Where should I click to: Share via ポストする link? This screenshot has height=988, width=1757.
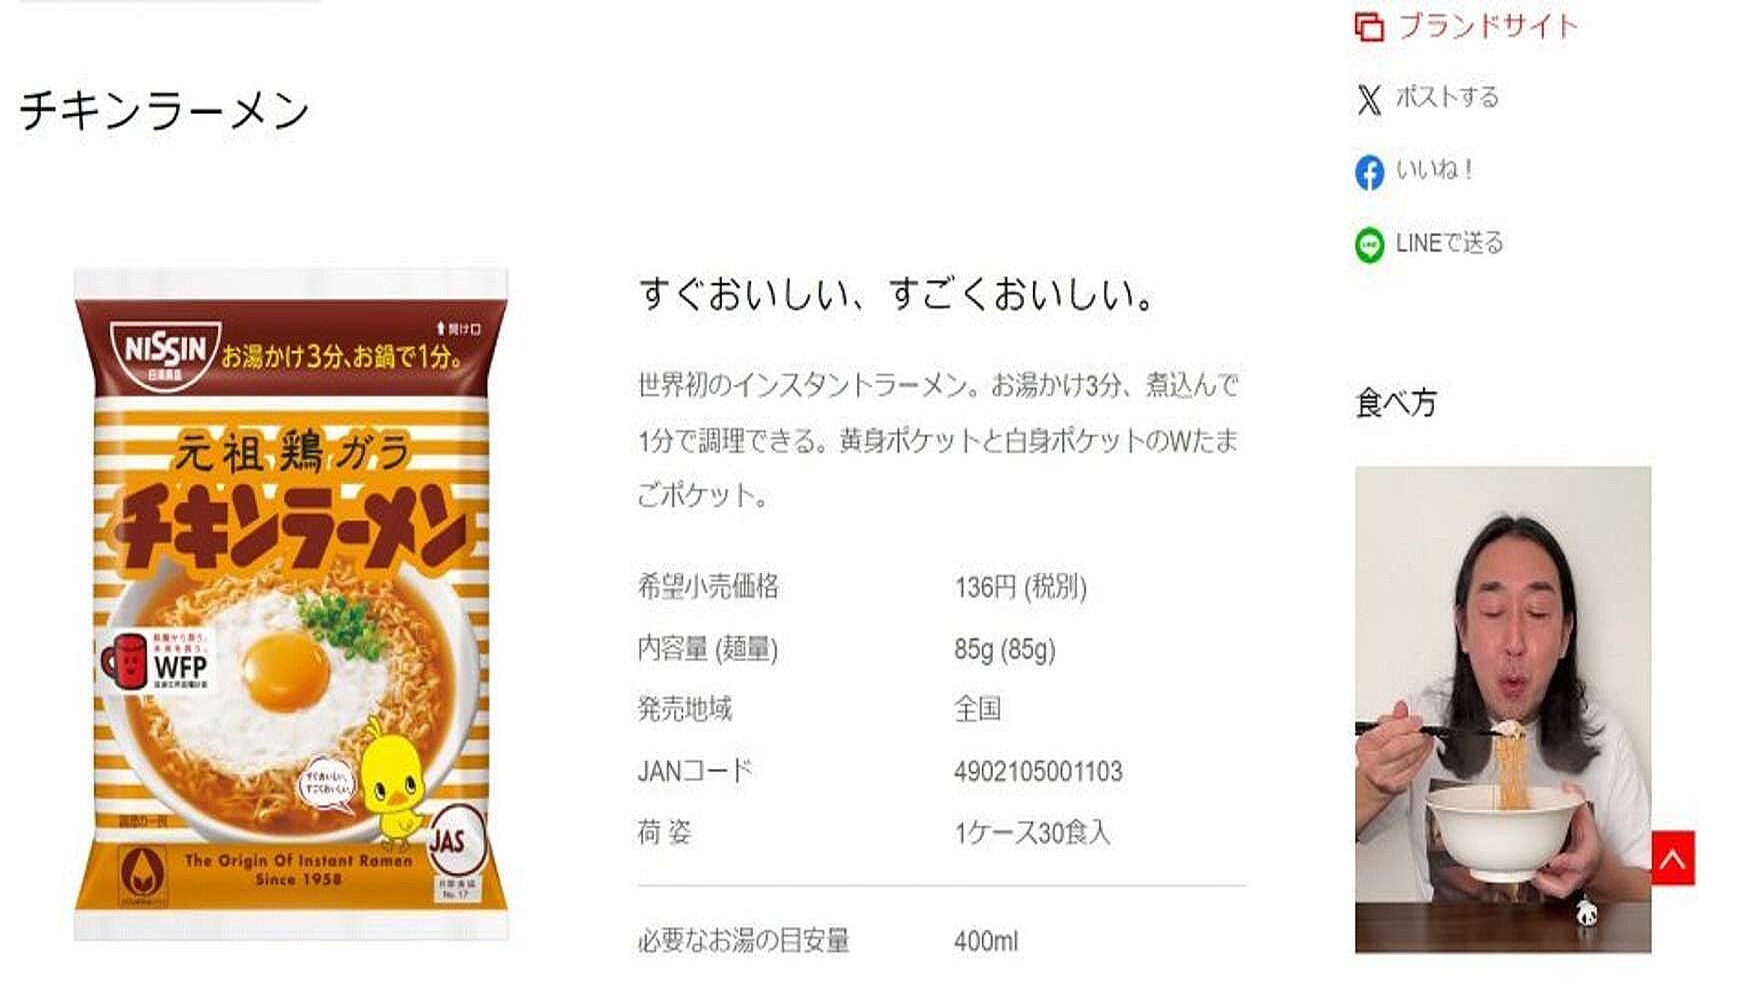tap(1447, 97)
